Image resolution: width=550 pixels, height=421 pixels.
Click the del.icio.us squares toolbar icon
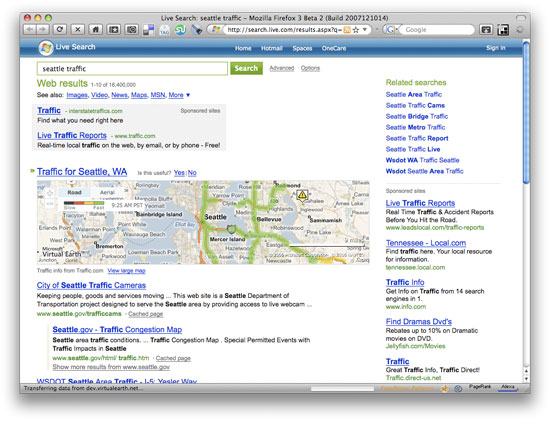tap(148, 30)
